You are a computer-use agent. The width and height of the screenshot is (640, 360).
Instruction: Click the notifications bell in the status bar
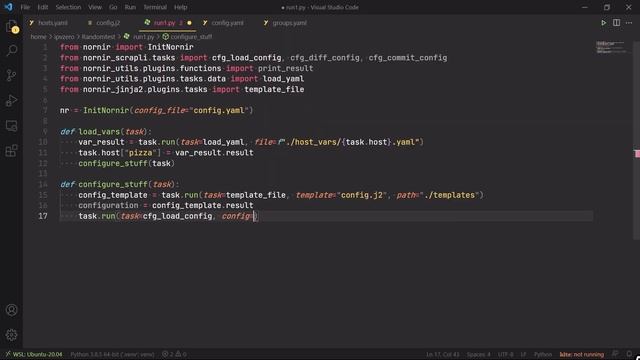629,354
